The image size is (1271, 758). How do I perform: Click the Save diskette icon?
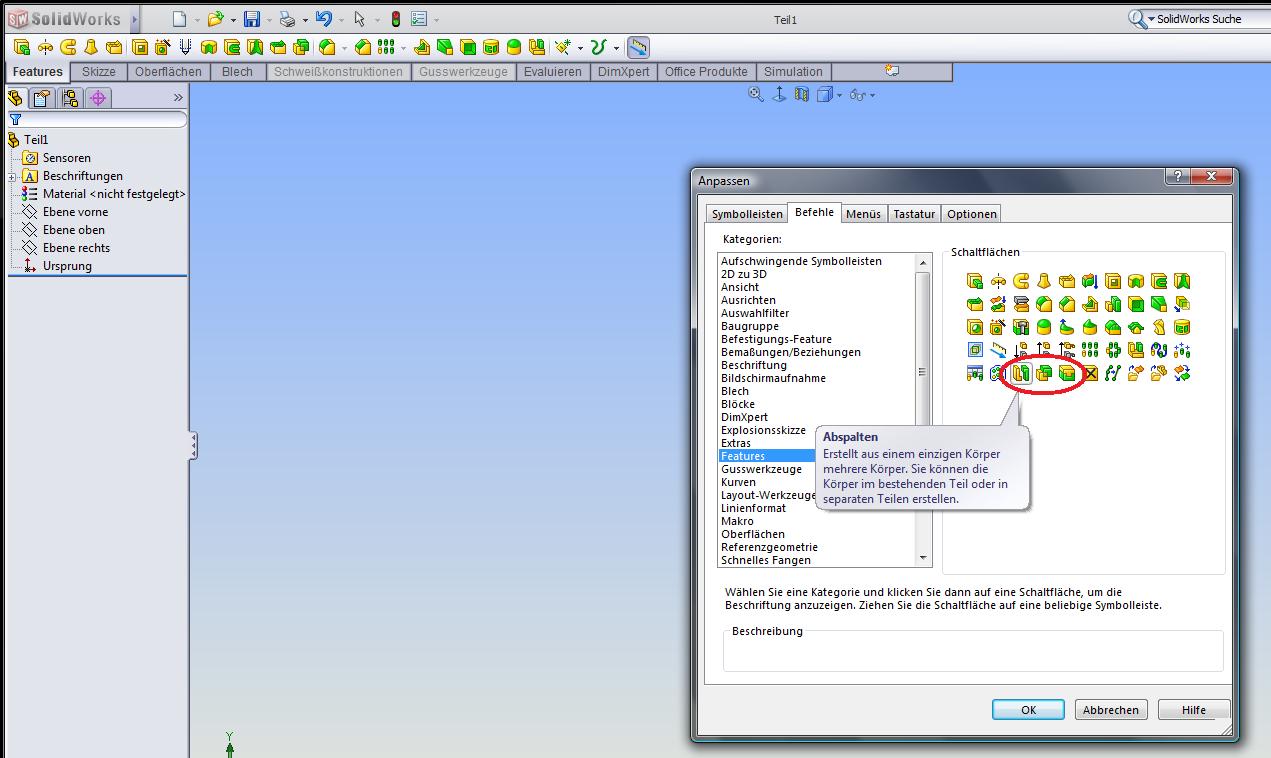252,19
